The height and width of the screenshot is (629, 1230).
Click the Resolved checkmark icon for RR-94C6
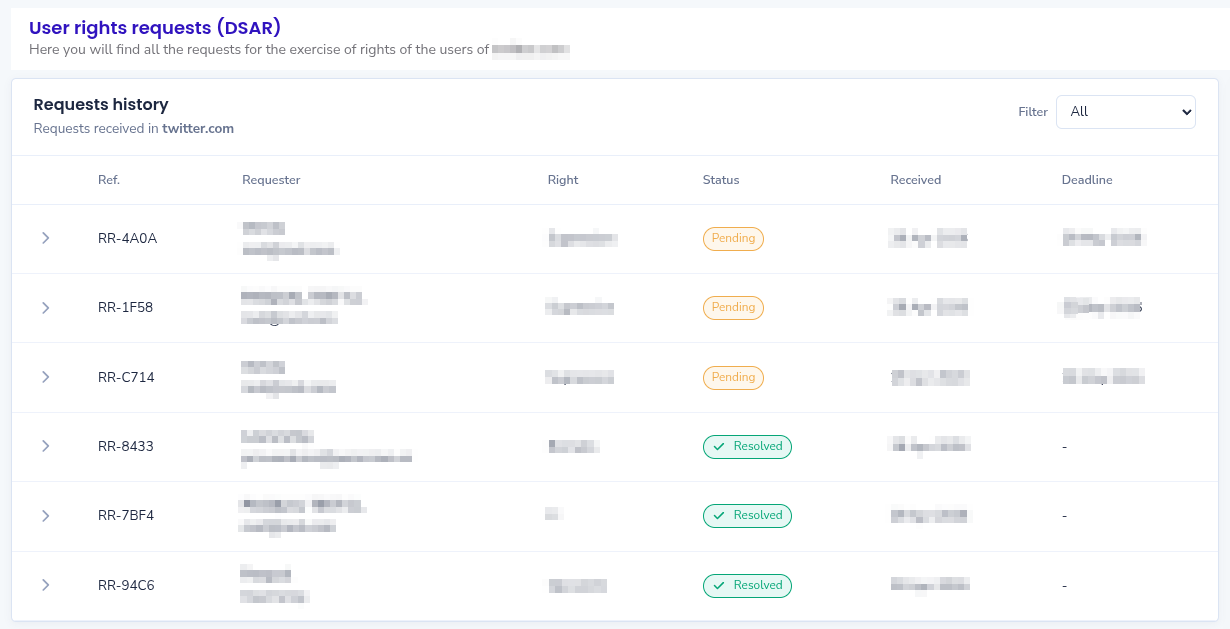tap(719, 586)
